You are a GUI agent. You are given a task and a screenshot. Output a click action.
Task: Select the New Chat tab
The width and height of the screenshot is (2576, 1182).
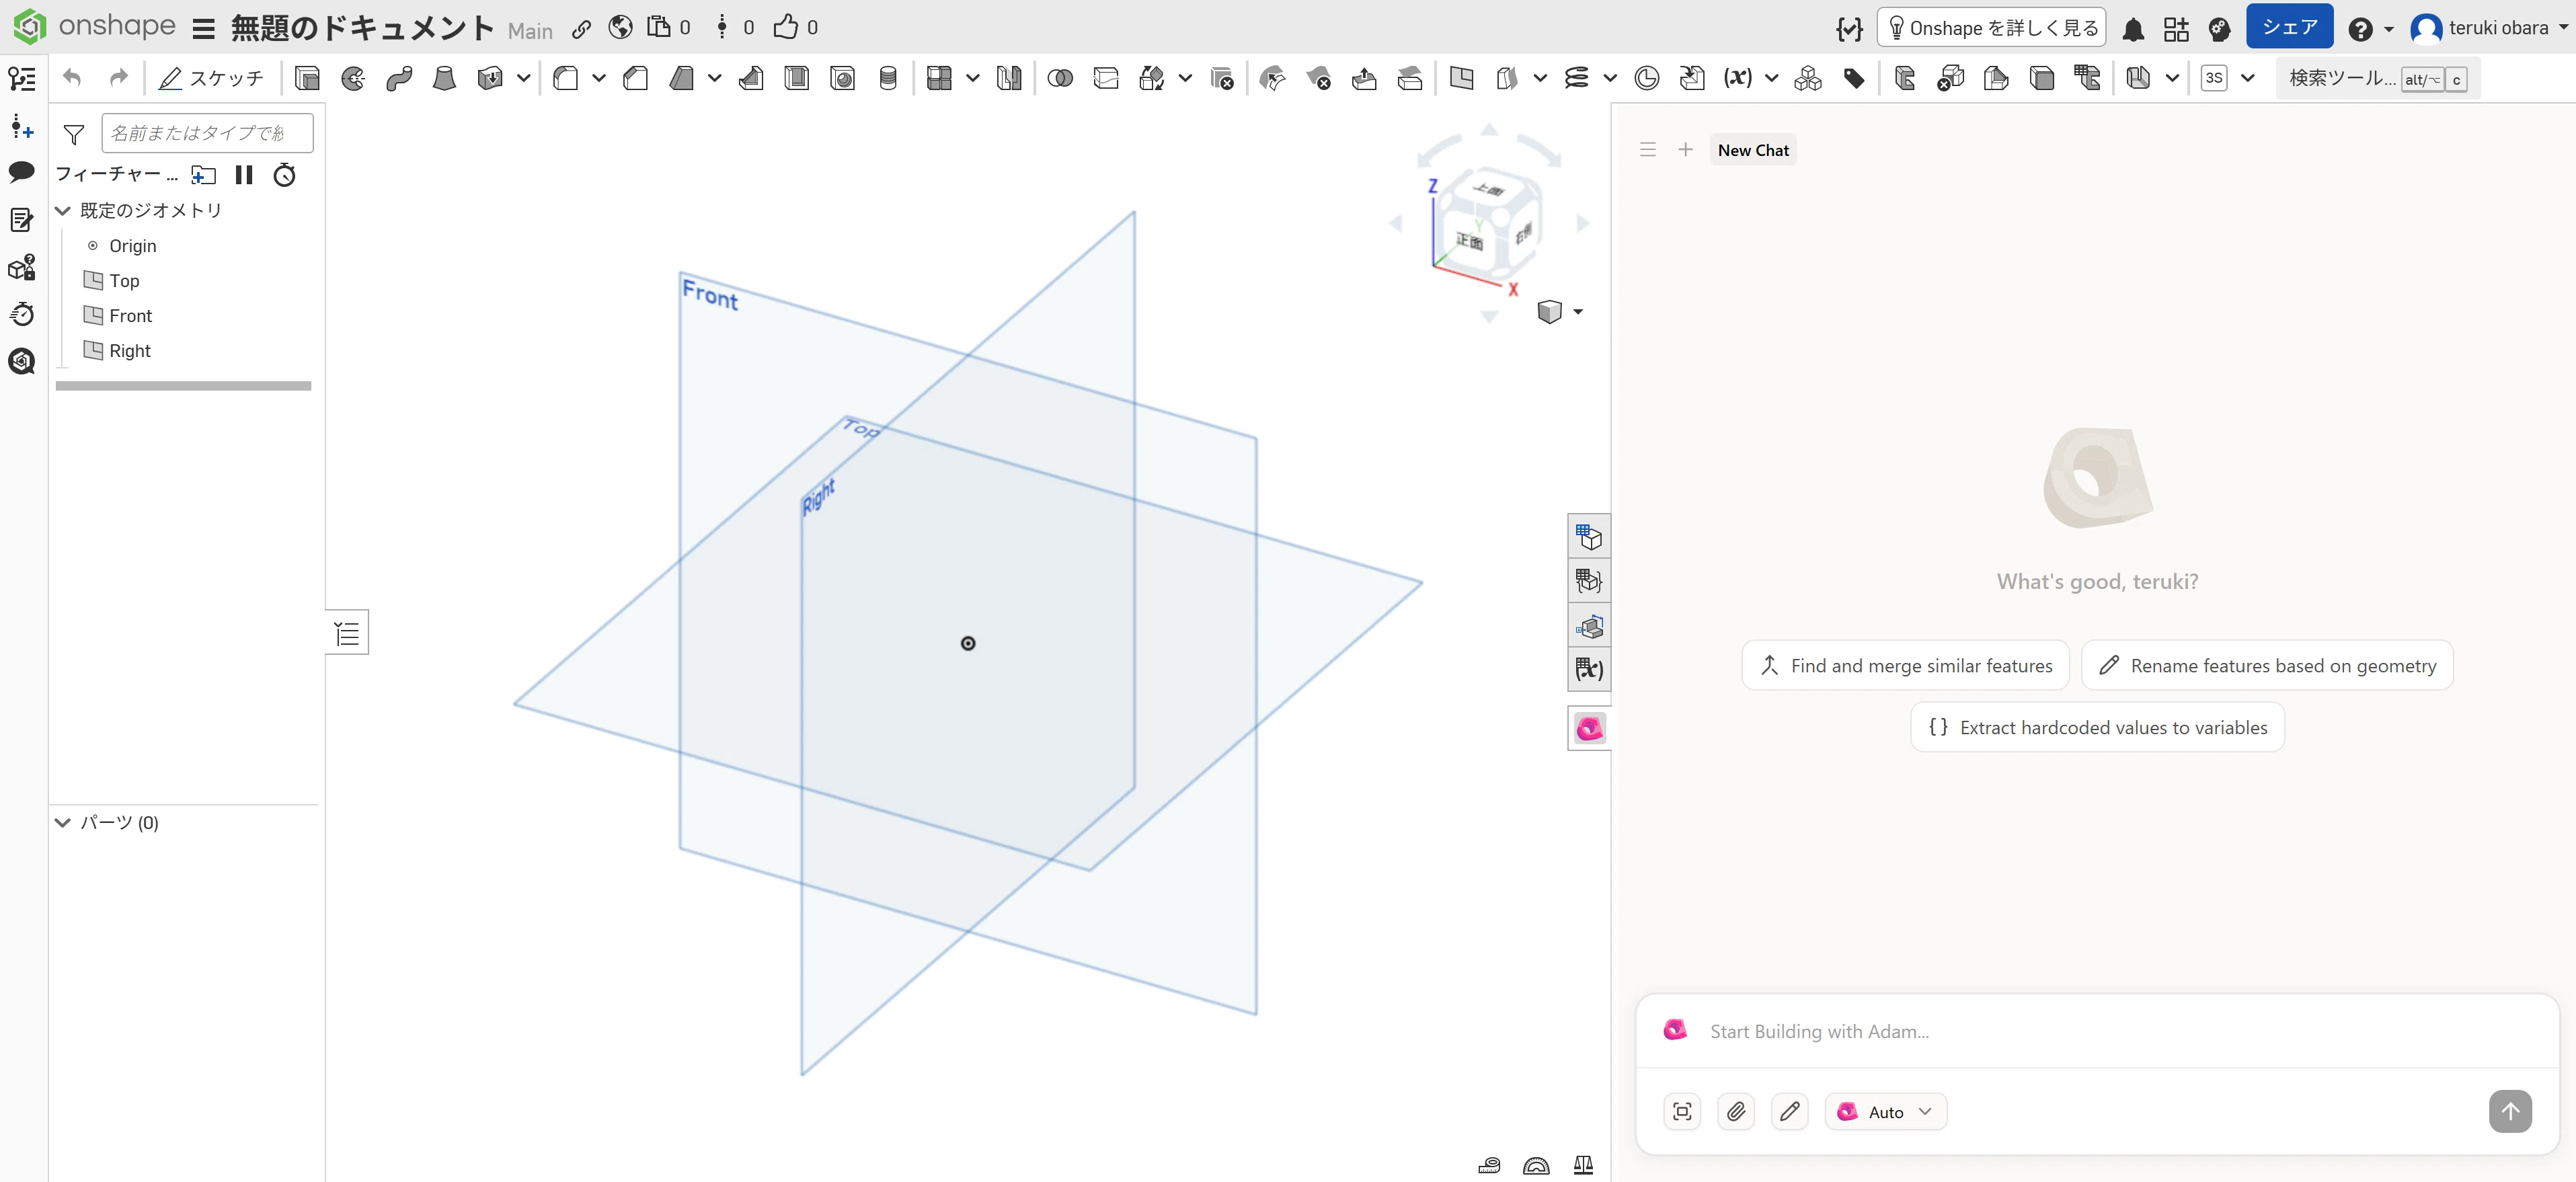pos(1752,150)
